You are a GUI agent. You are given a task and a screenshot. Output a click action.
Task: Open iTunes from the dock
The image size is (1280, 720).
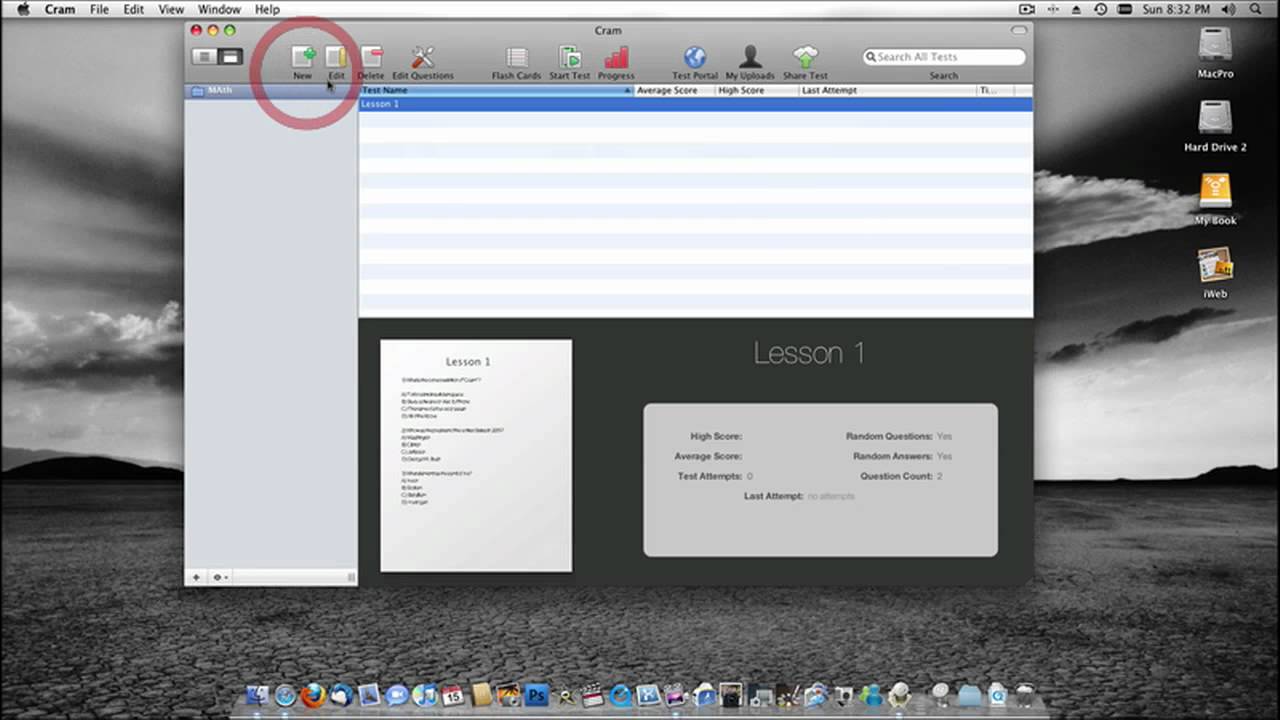click(425, 695)
